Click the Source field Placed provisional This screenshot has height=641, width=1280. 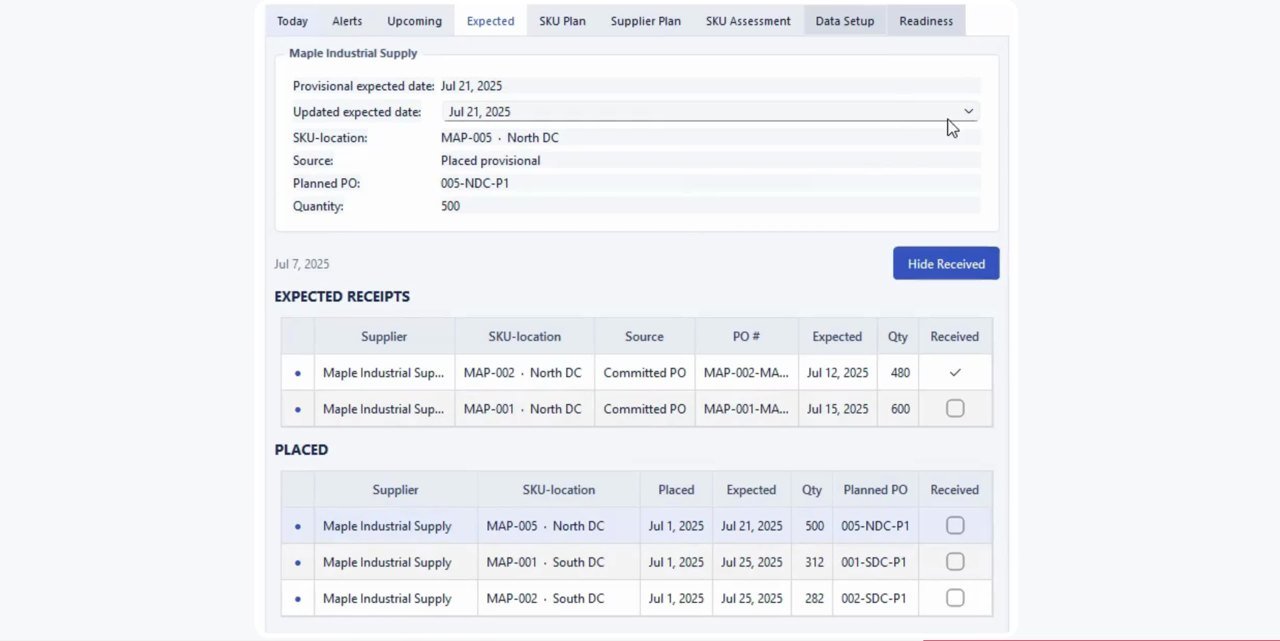[710, 161]
